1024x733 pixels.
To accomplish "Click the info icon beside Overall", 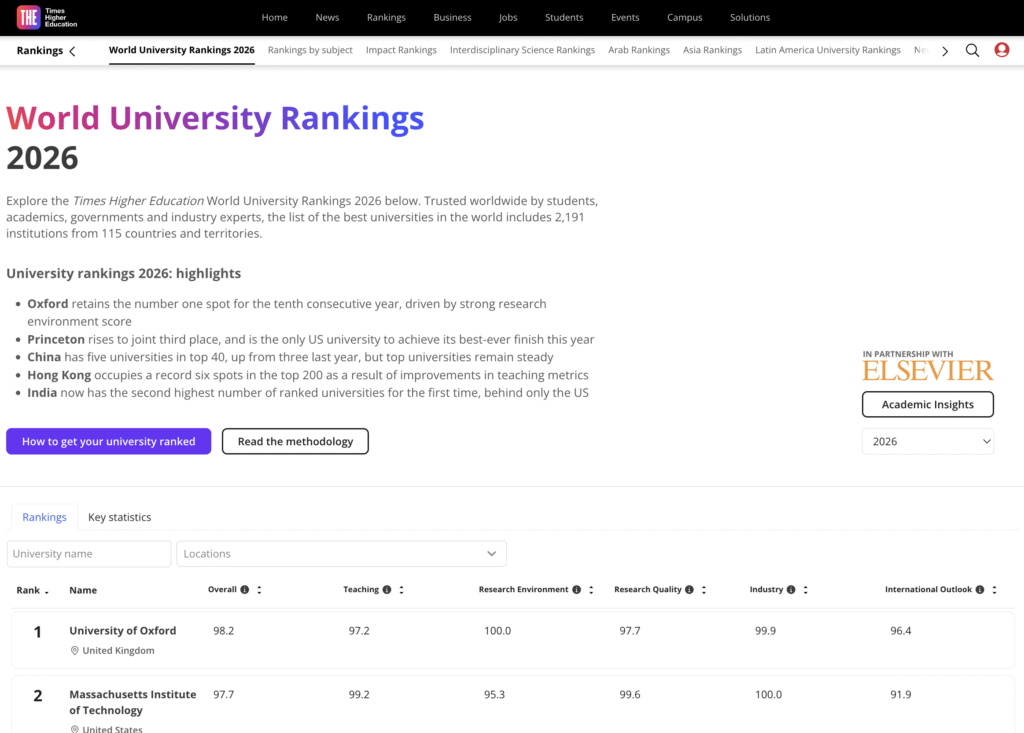I will (245, 590).
